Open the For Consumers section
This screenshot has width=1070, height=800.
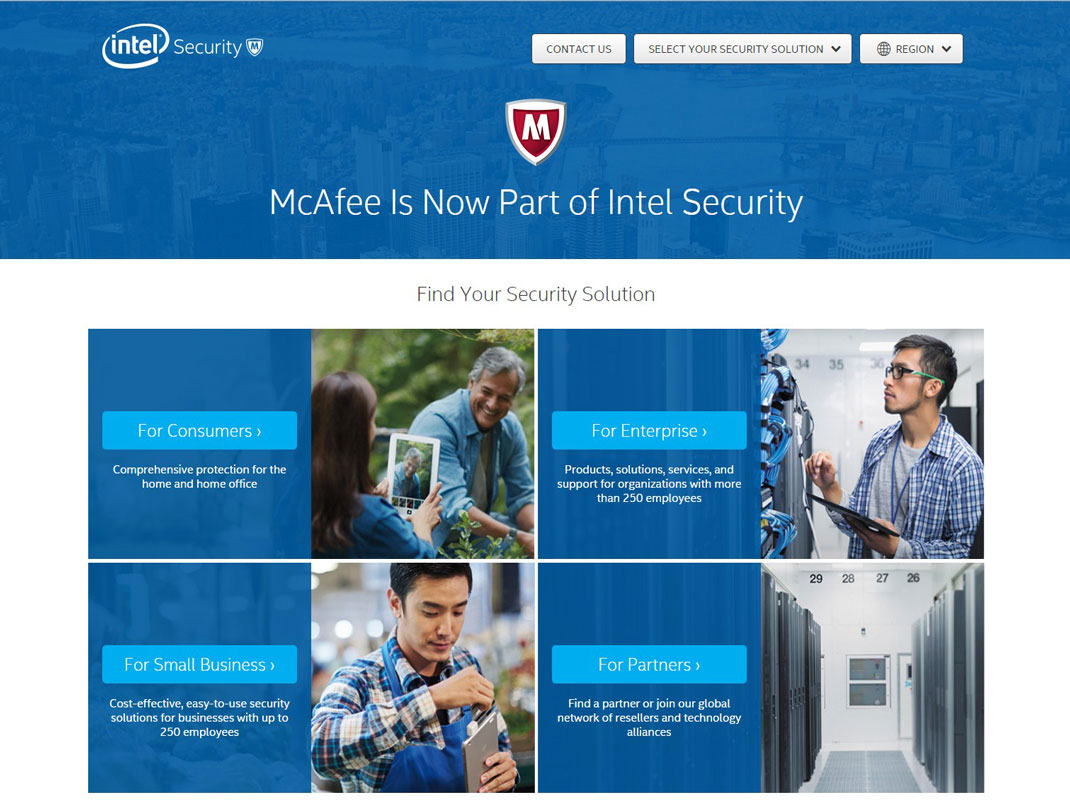(x=199, y=431)
